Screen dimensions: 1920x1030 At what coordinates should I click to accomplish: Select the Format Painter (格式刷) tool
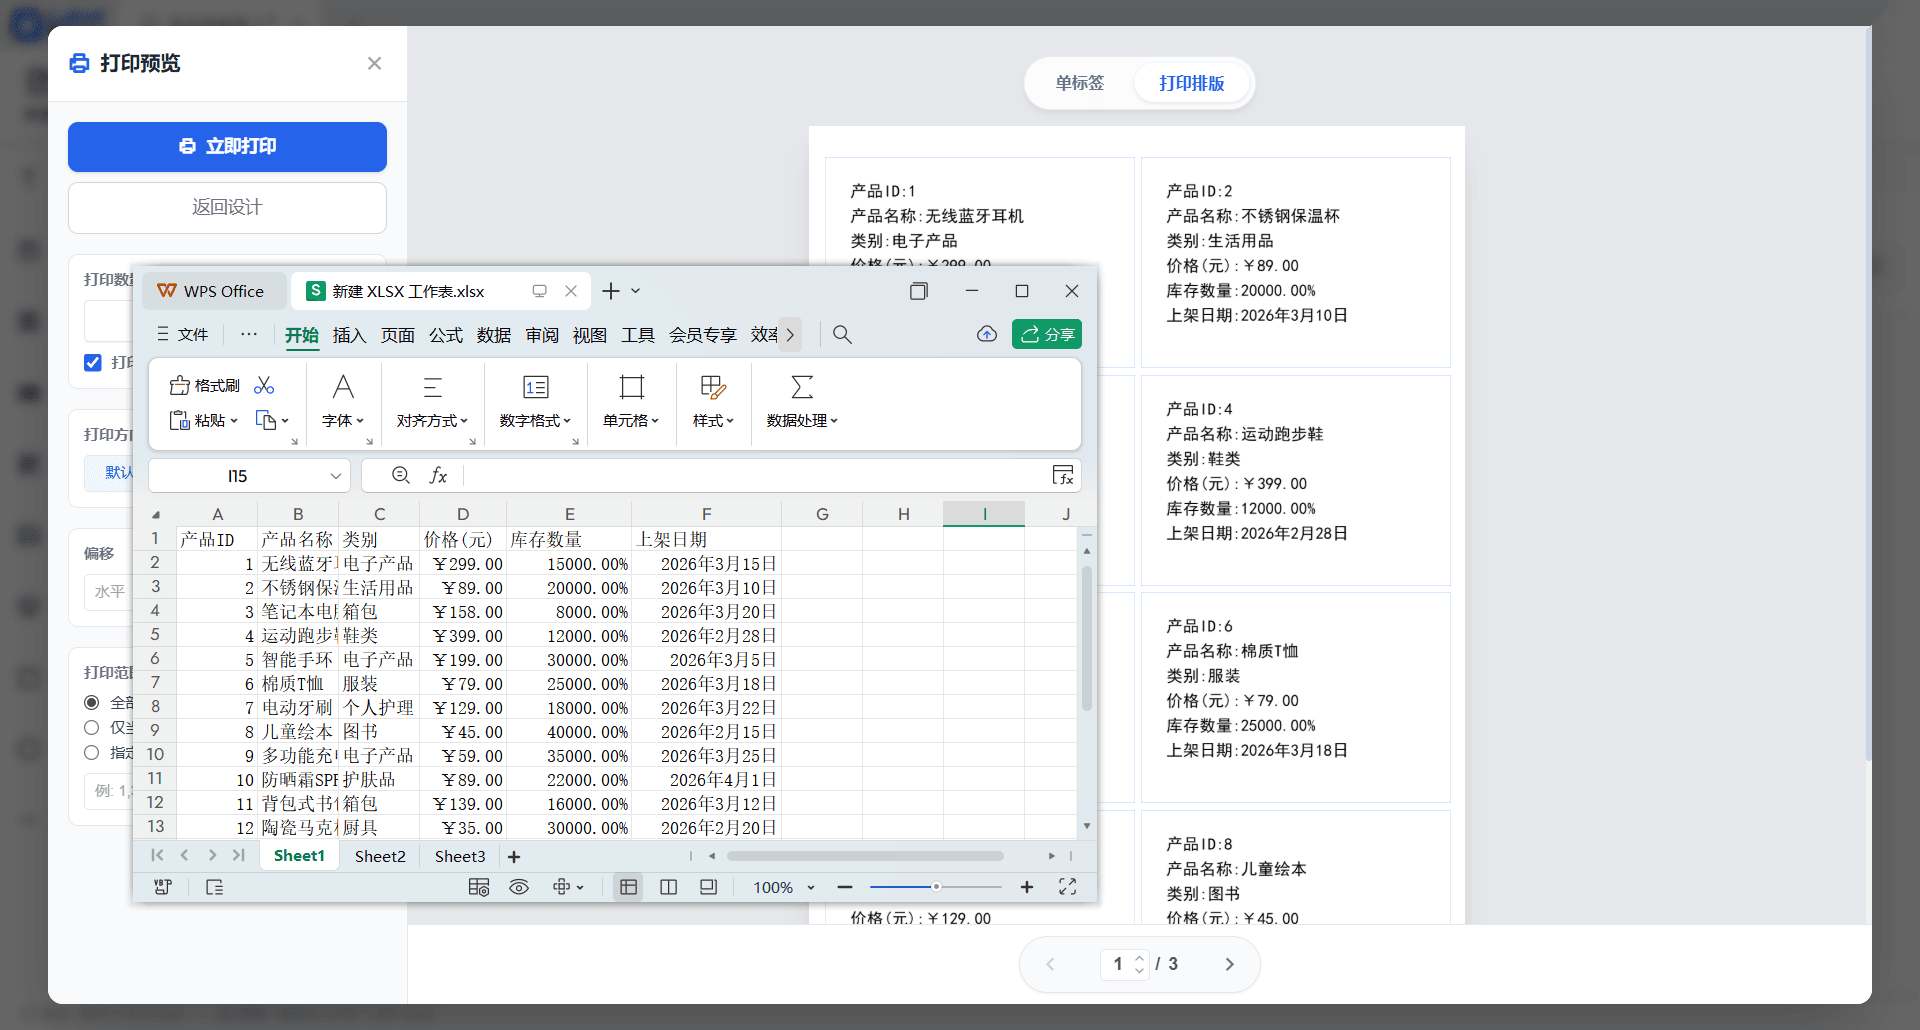point(204,385)
